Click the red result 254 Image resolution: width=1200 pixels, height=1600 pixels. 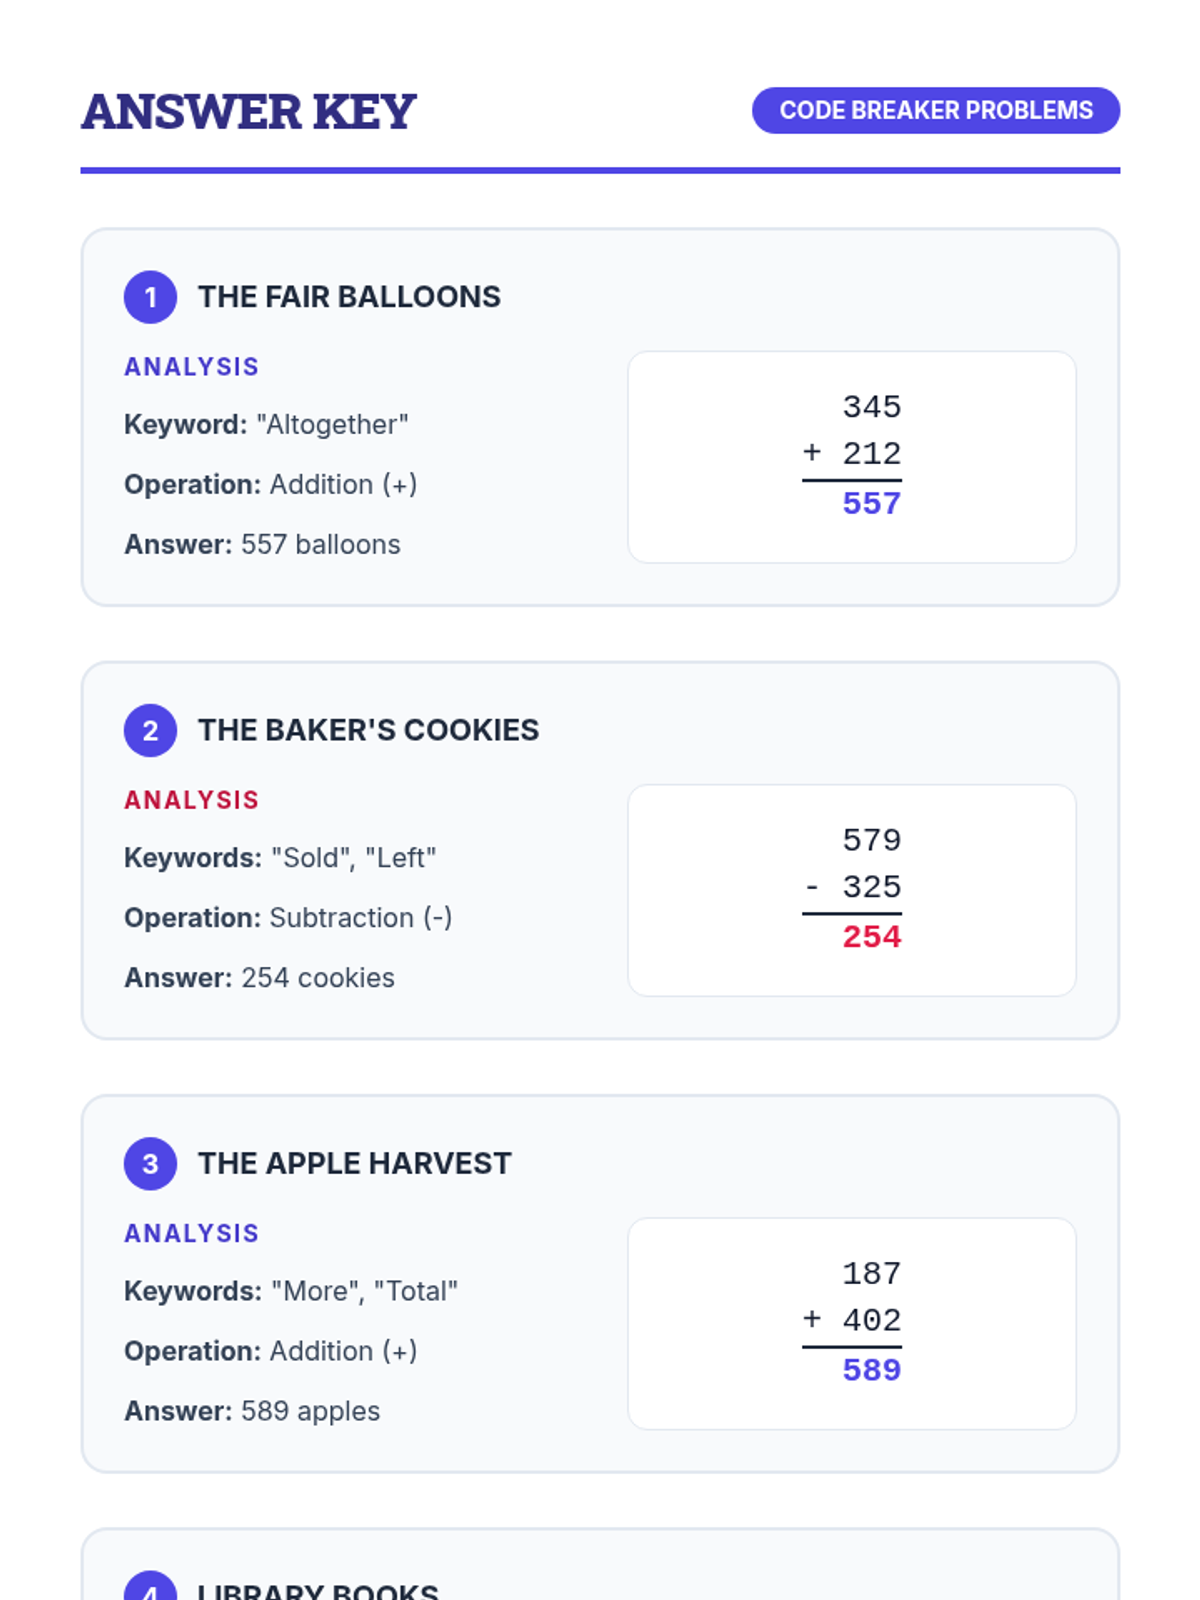(x=871, y=937)
